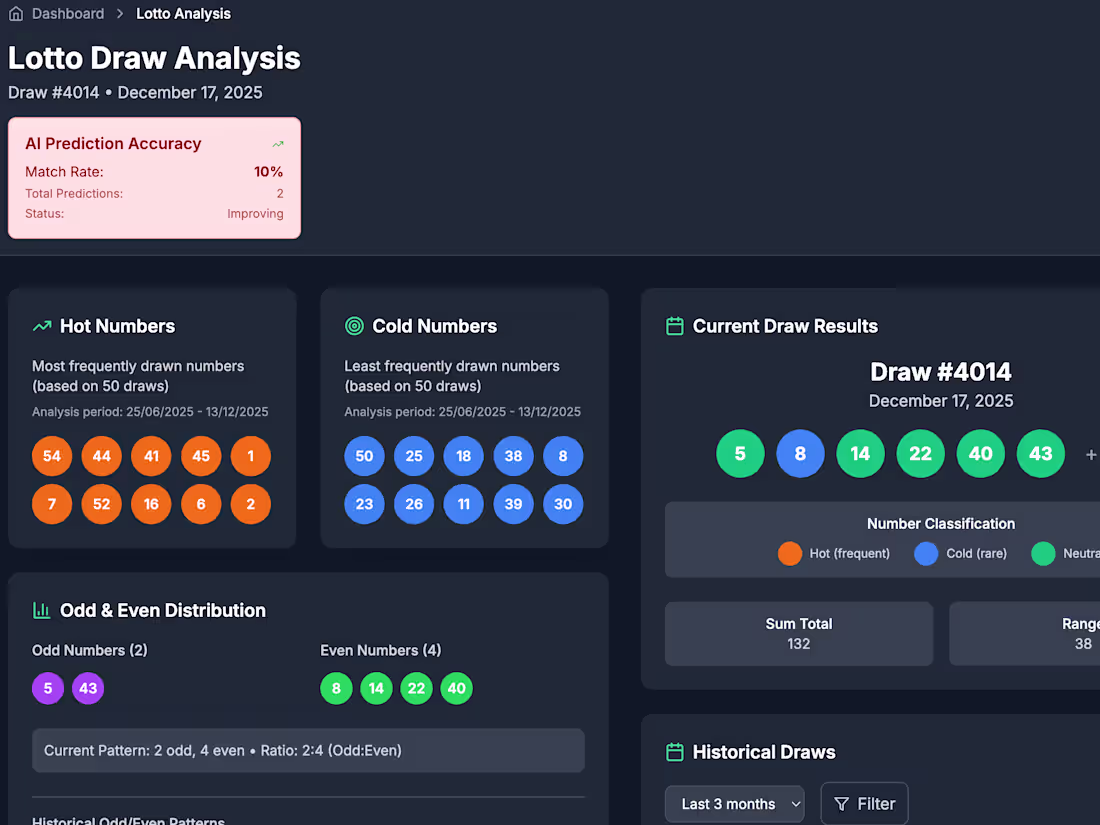Click the orange Hot legend color dot

click(789, 553)
